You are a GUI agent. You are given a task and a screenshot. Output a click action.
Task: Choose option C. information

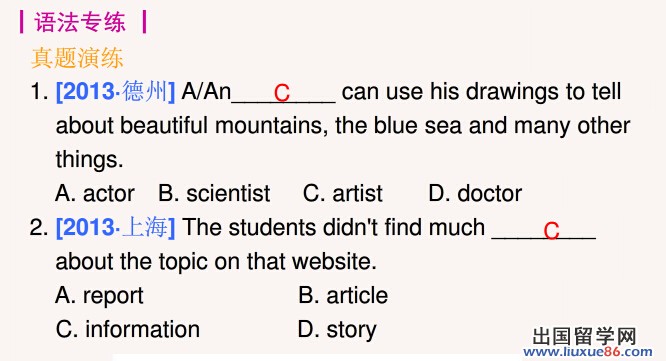click(x=127, y=330)
